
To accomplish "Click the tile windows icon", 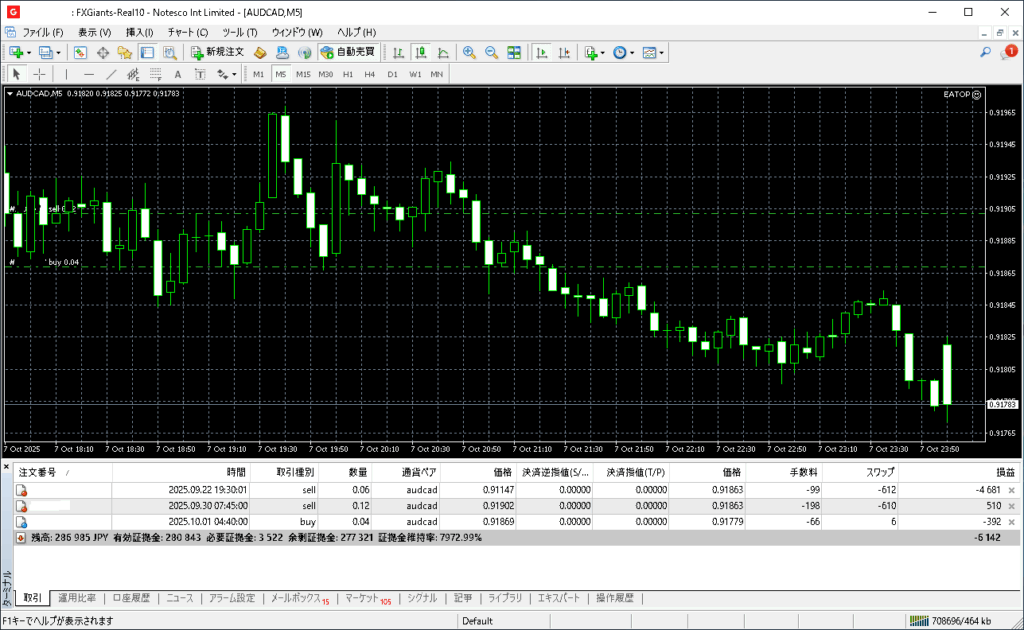I will [x=514, y=52].
